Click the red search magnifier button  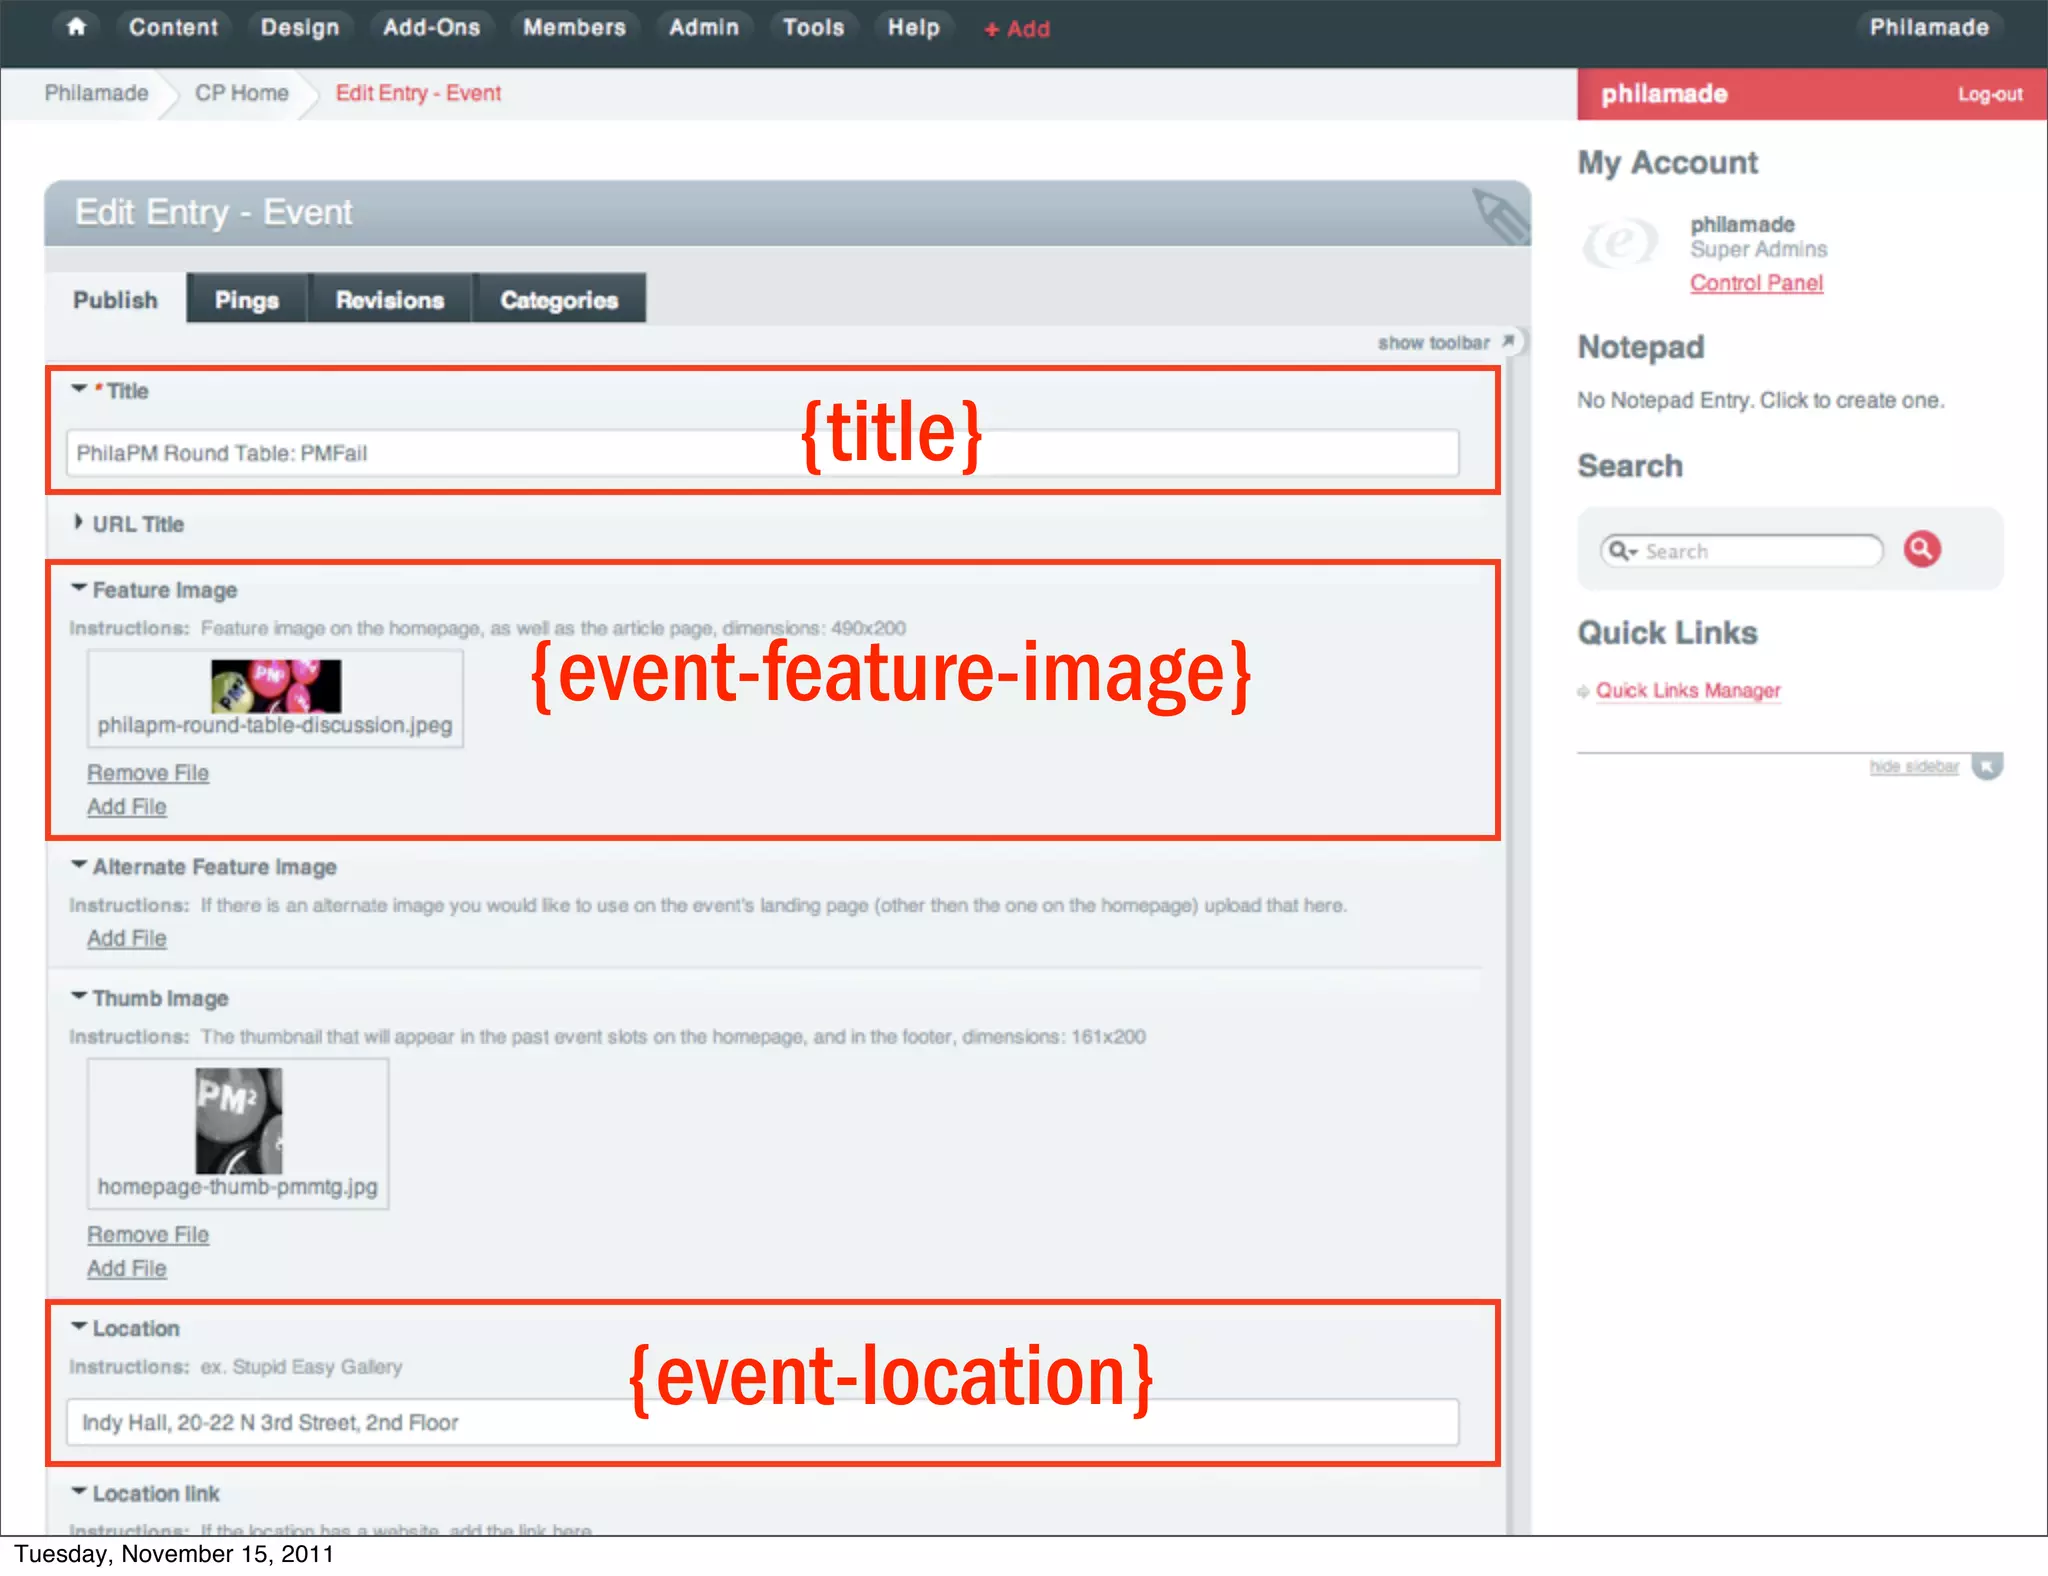(1921, 549)
